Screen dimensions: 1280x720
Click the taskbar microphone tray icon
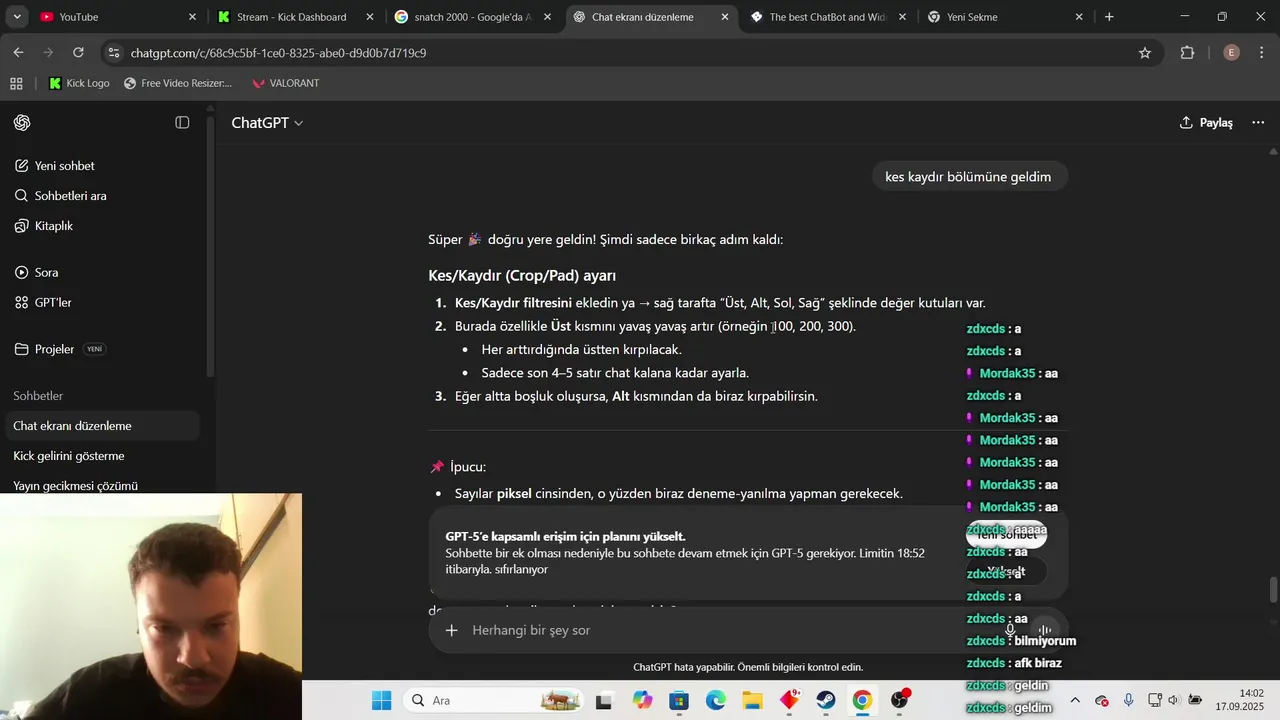coord(1129,701)
